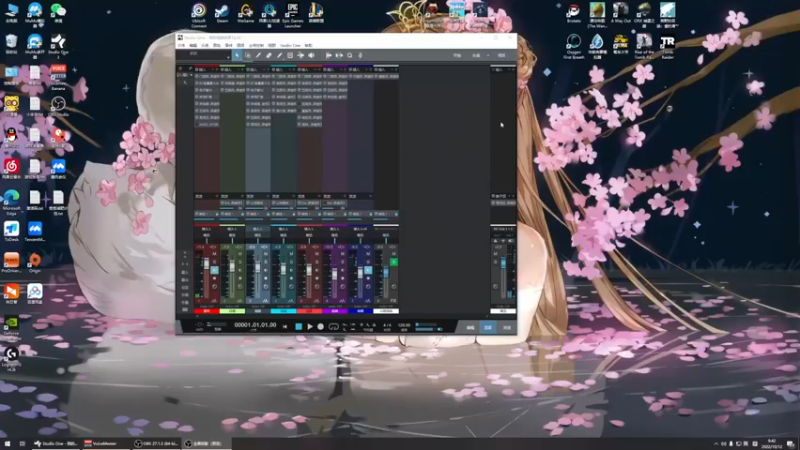
Task: Toggle monitor button on blue channel 7
Action: point(368,270)
